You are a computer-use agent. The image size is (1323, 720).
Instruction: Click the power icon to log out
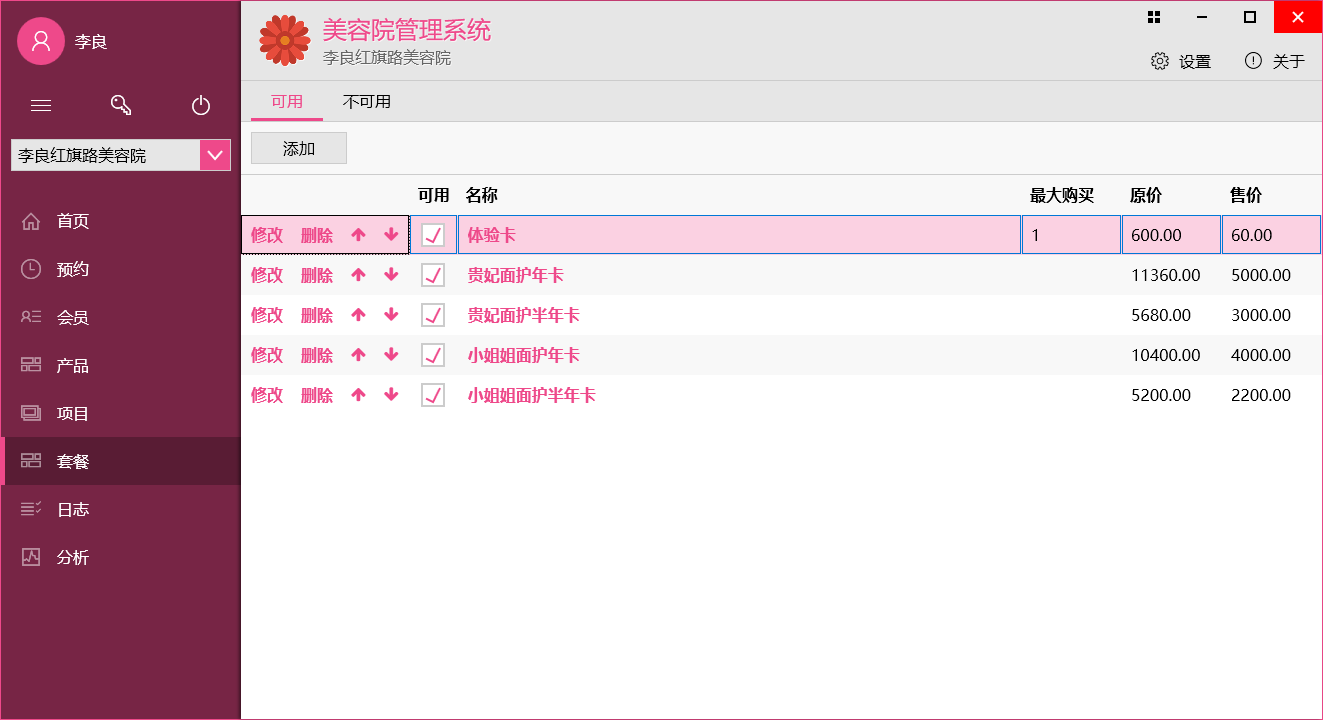click(x=201, y=105)
